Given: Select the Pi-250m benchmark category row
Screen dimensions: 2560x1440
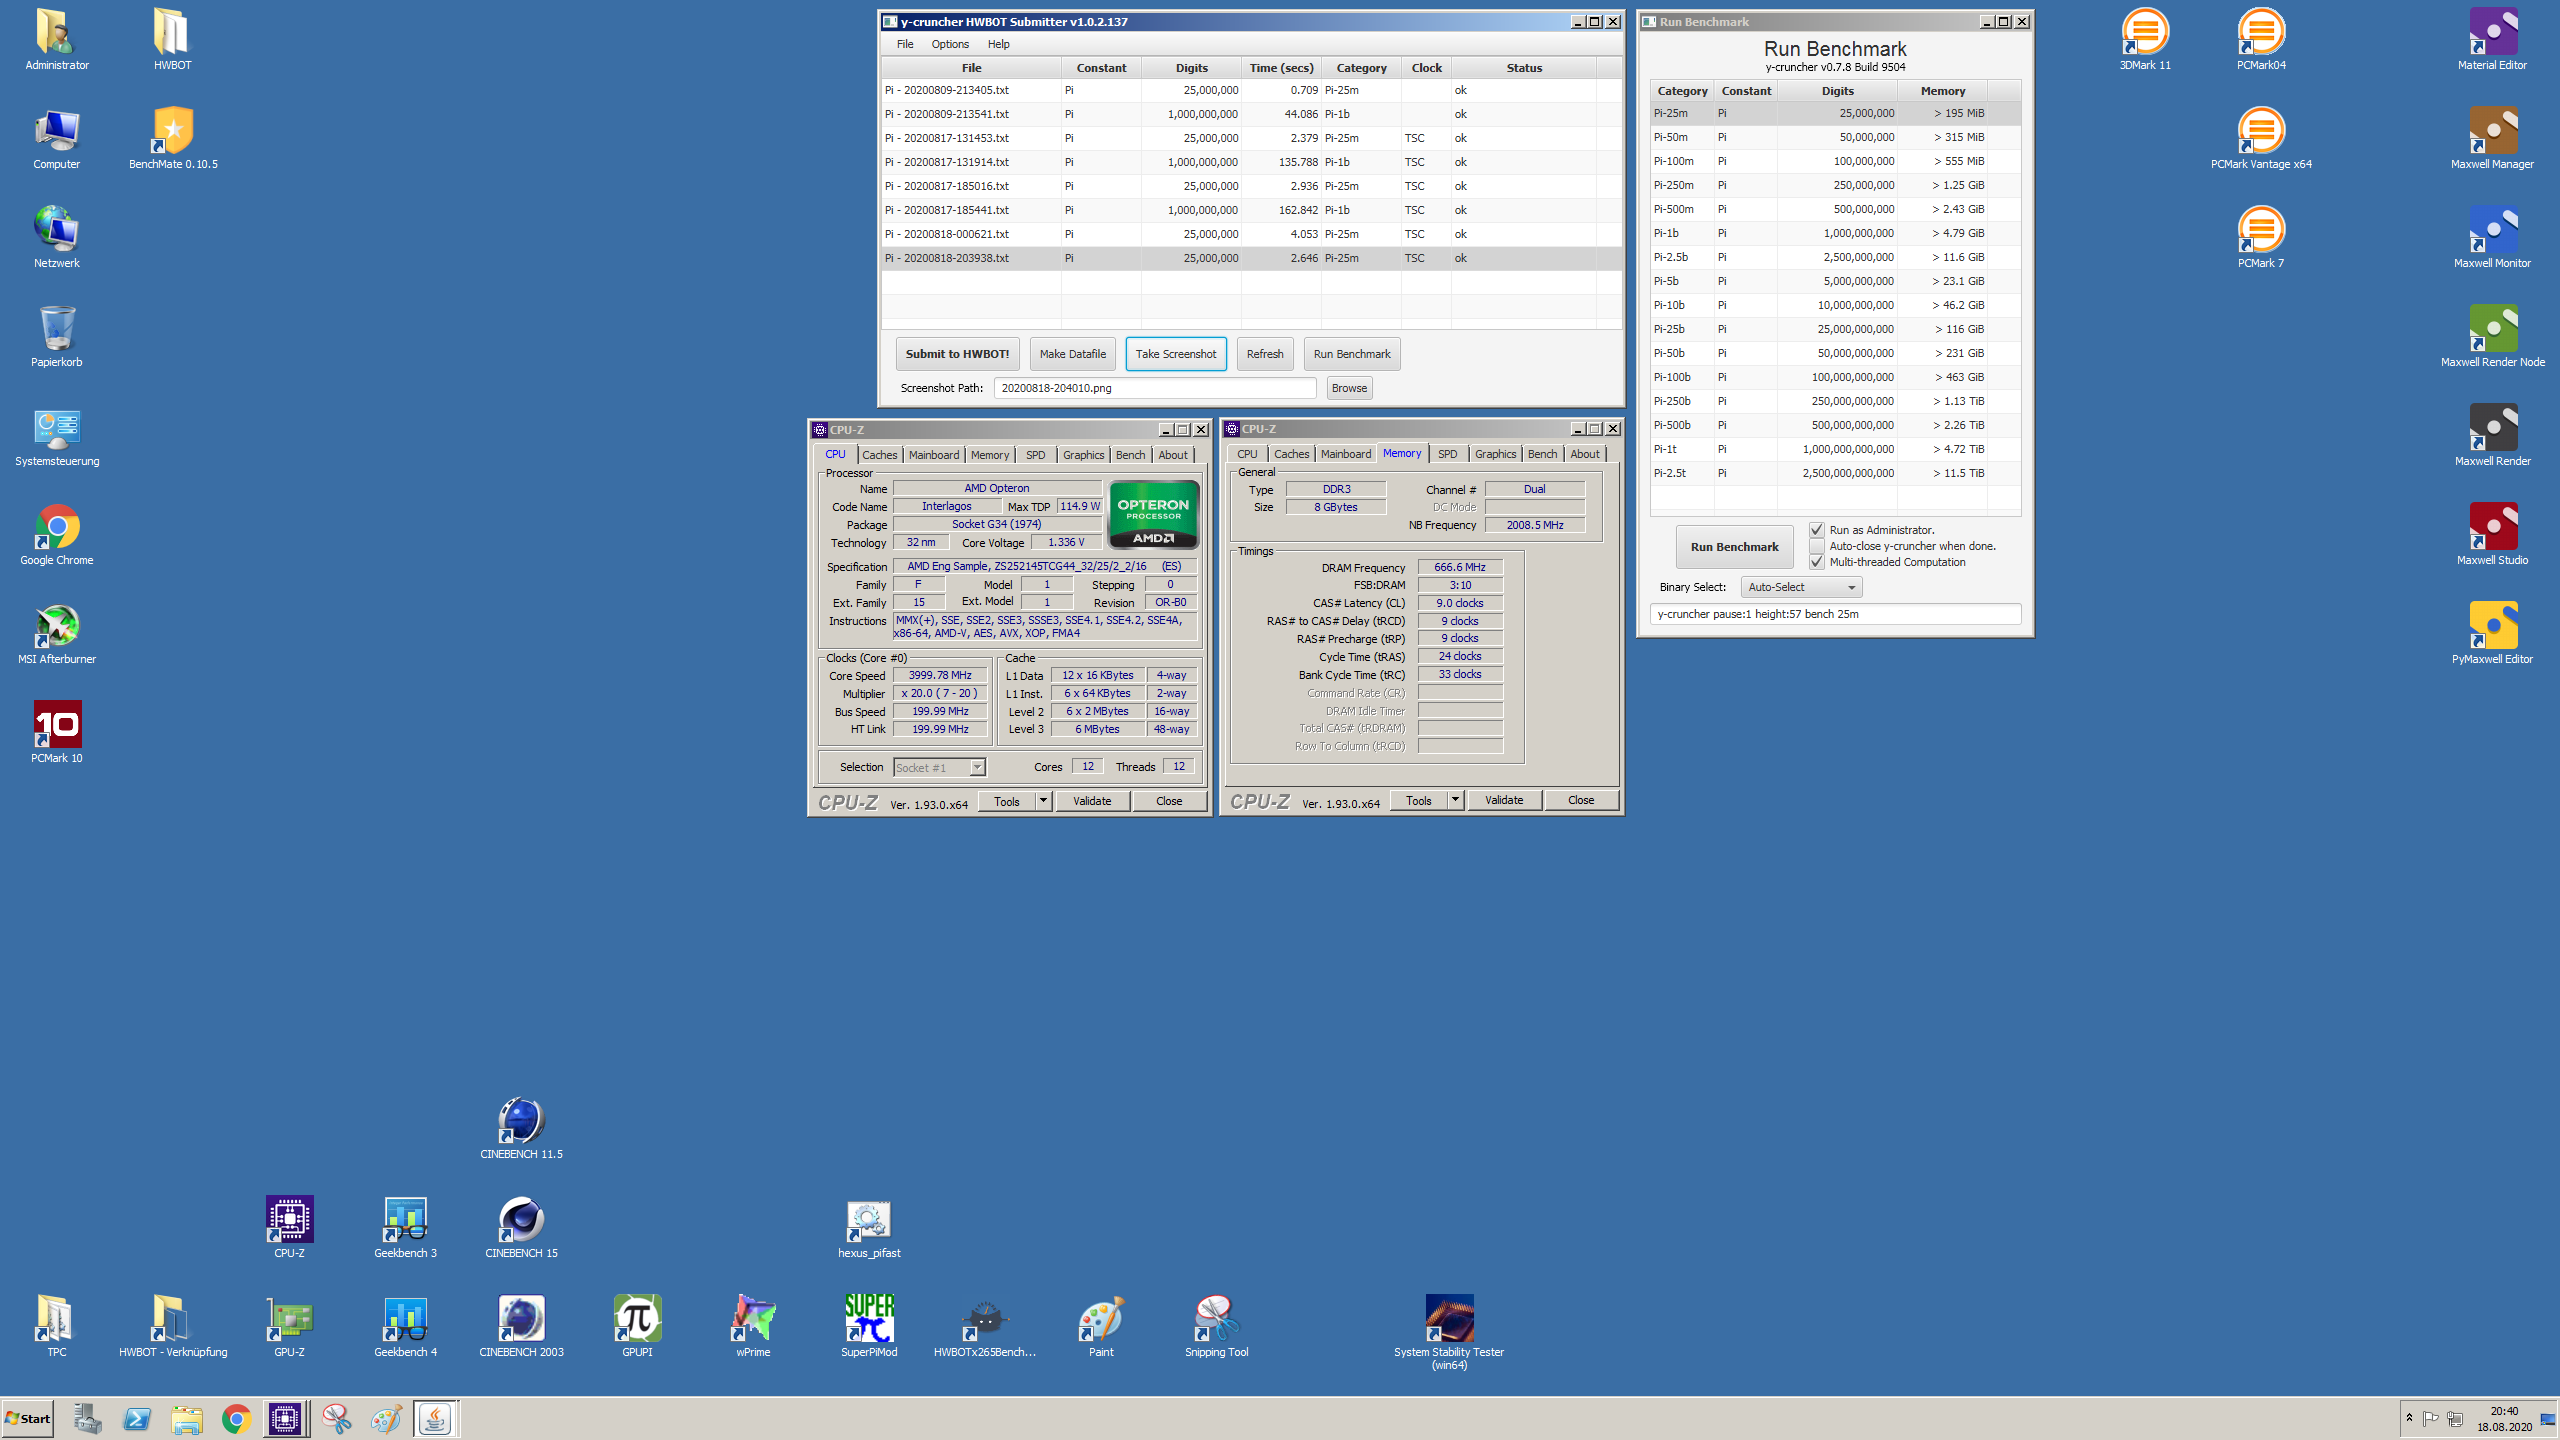Looking at the screenshot, I should click(1834, 185).
